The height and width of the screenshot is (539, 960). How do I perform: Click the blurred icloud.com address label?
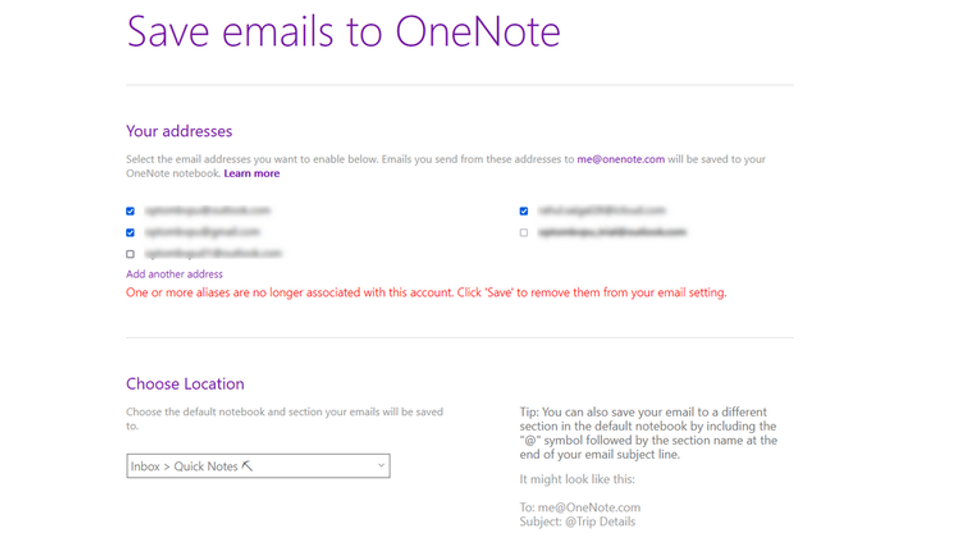[x=602, y=210]
